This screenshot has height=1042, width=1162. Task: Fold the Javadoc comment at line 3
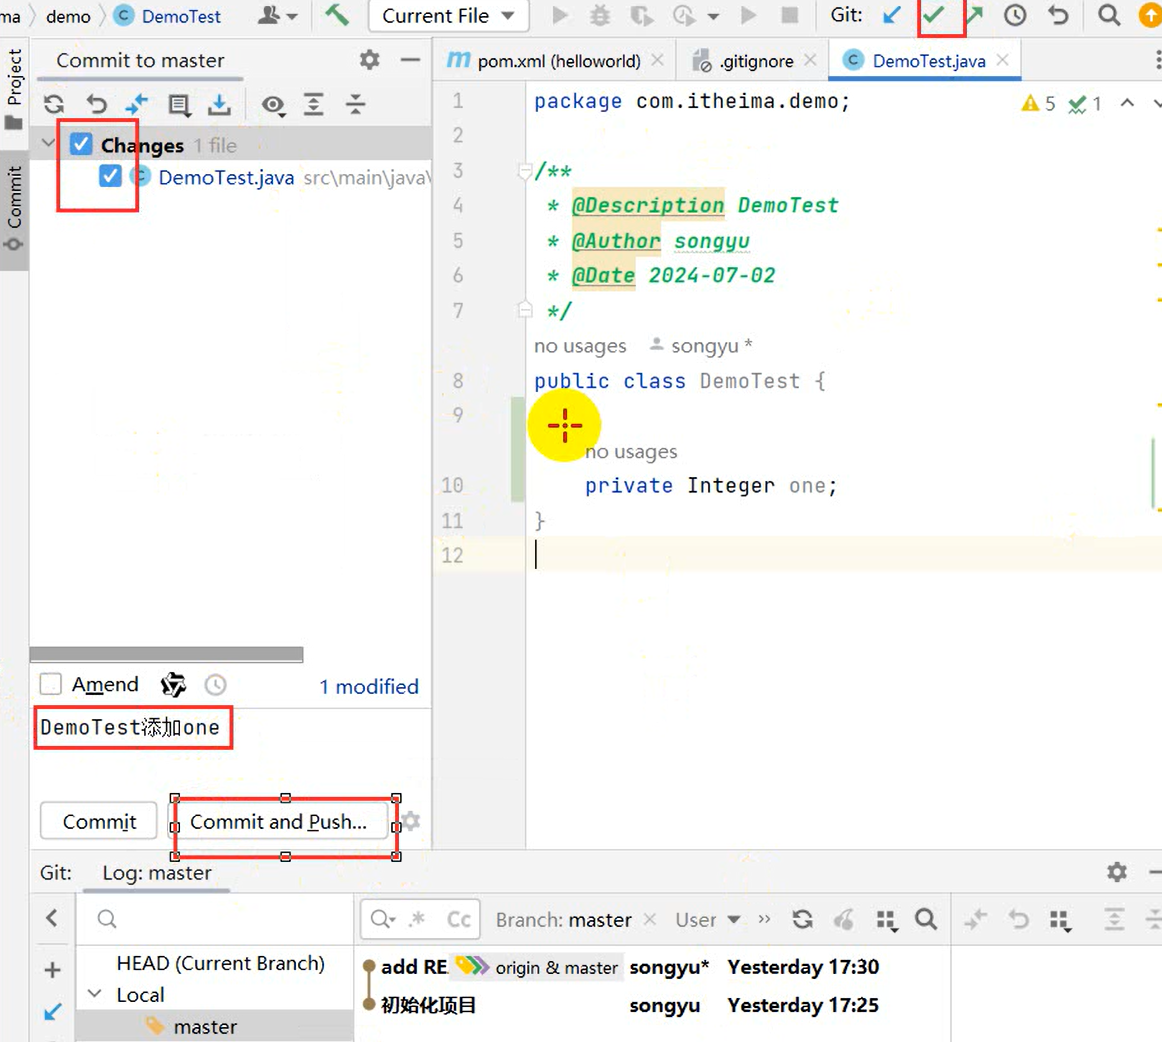[525, 171]
